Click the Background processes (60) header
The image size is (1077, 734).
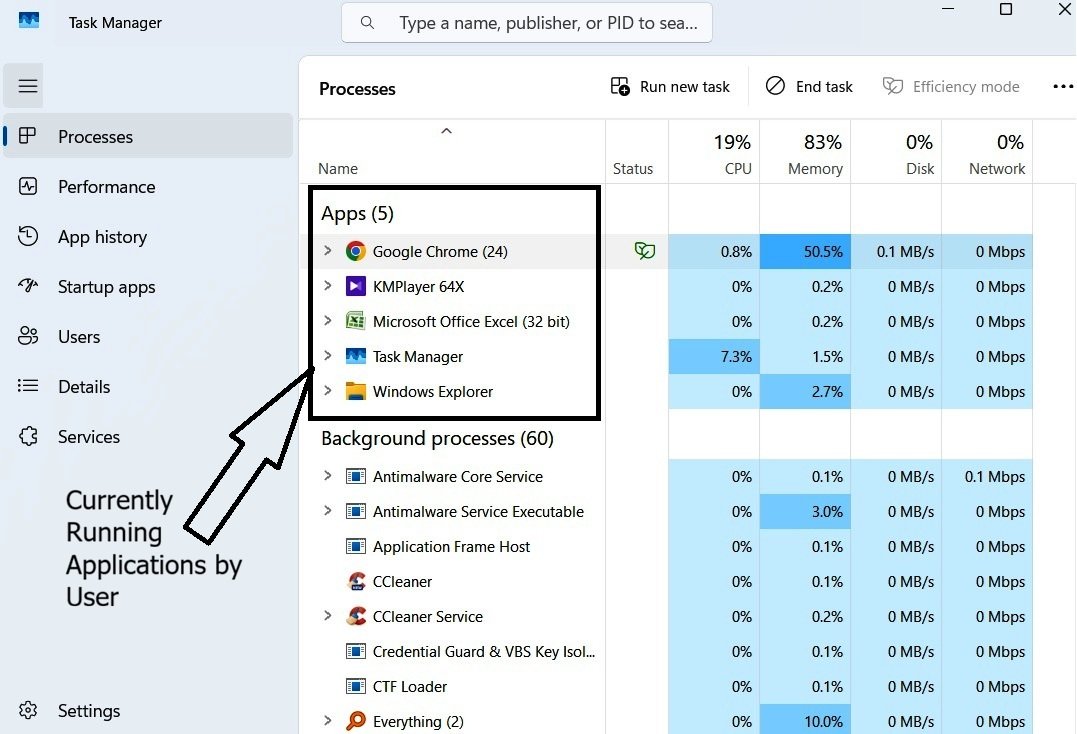[x=438, y=438]
